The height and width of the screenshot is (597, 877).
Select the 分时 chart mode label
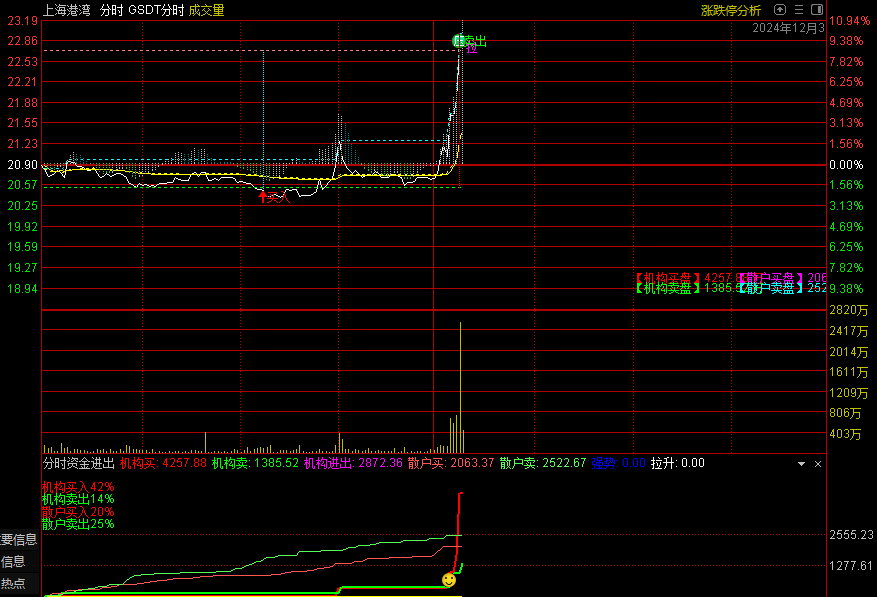click(111, 10)
